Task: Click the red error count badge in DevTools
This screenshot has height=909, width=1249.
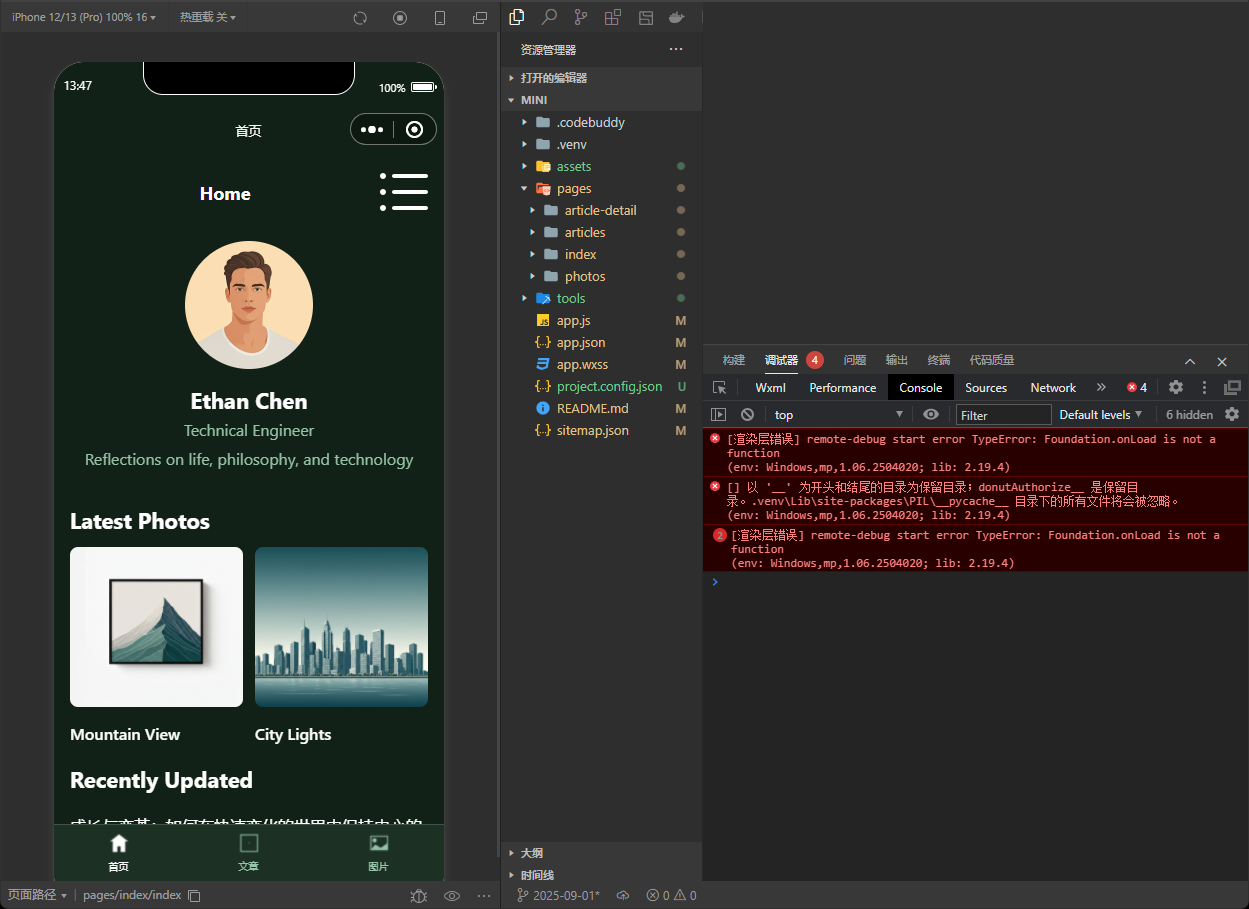Action: point(1137,387)
